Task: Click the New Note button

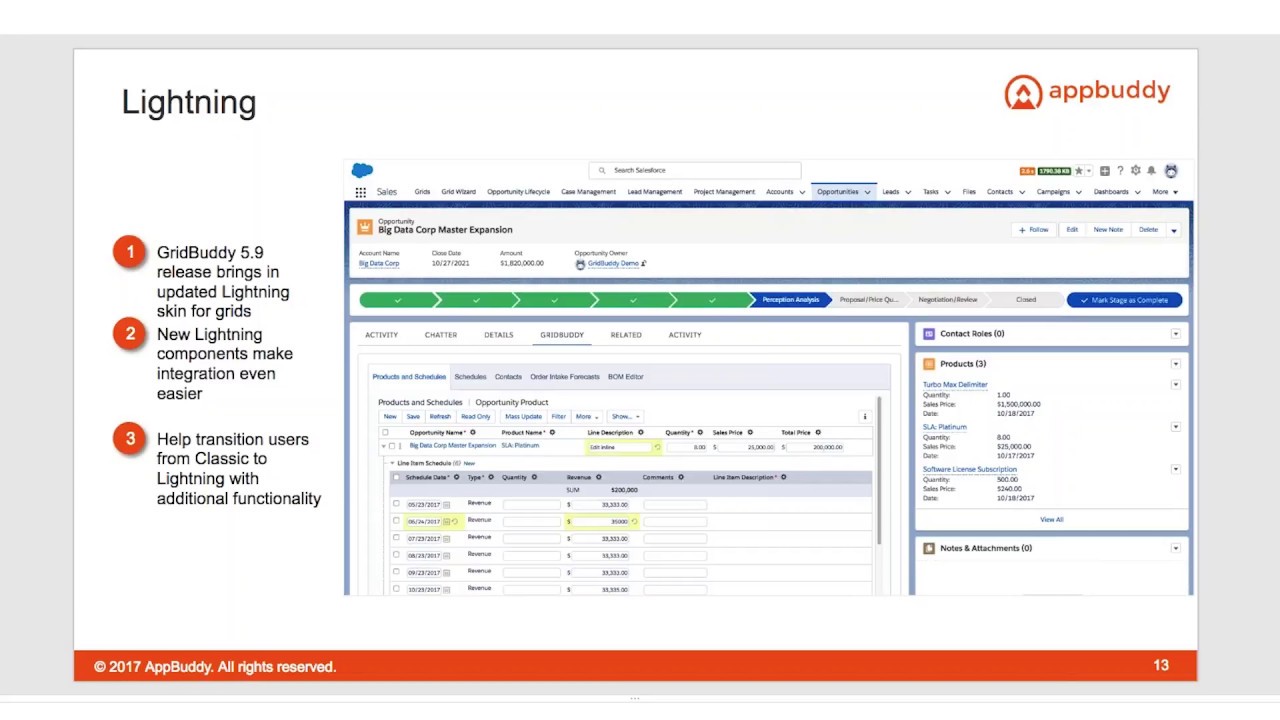Action: tap(1108, 230)
